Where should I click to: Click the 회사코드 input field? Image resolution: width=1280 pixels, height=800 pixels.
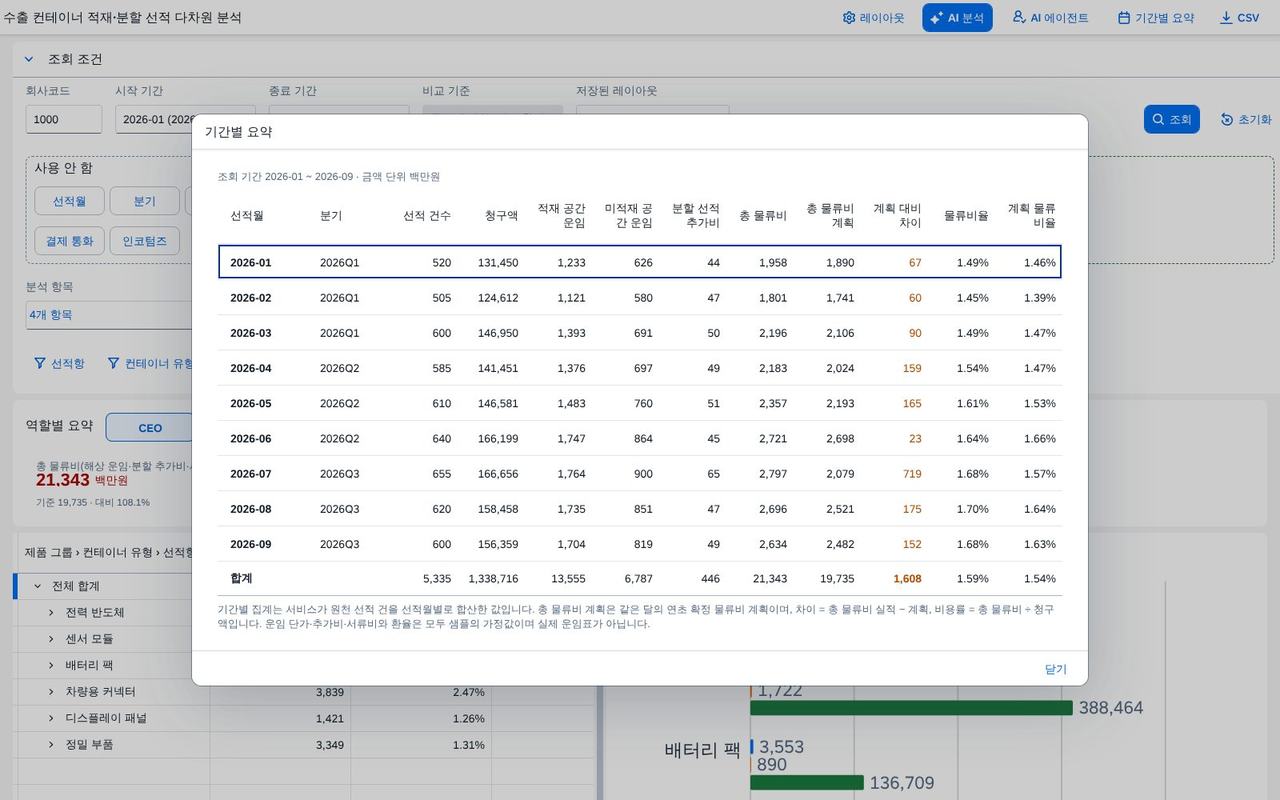[64, 119]
